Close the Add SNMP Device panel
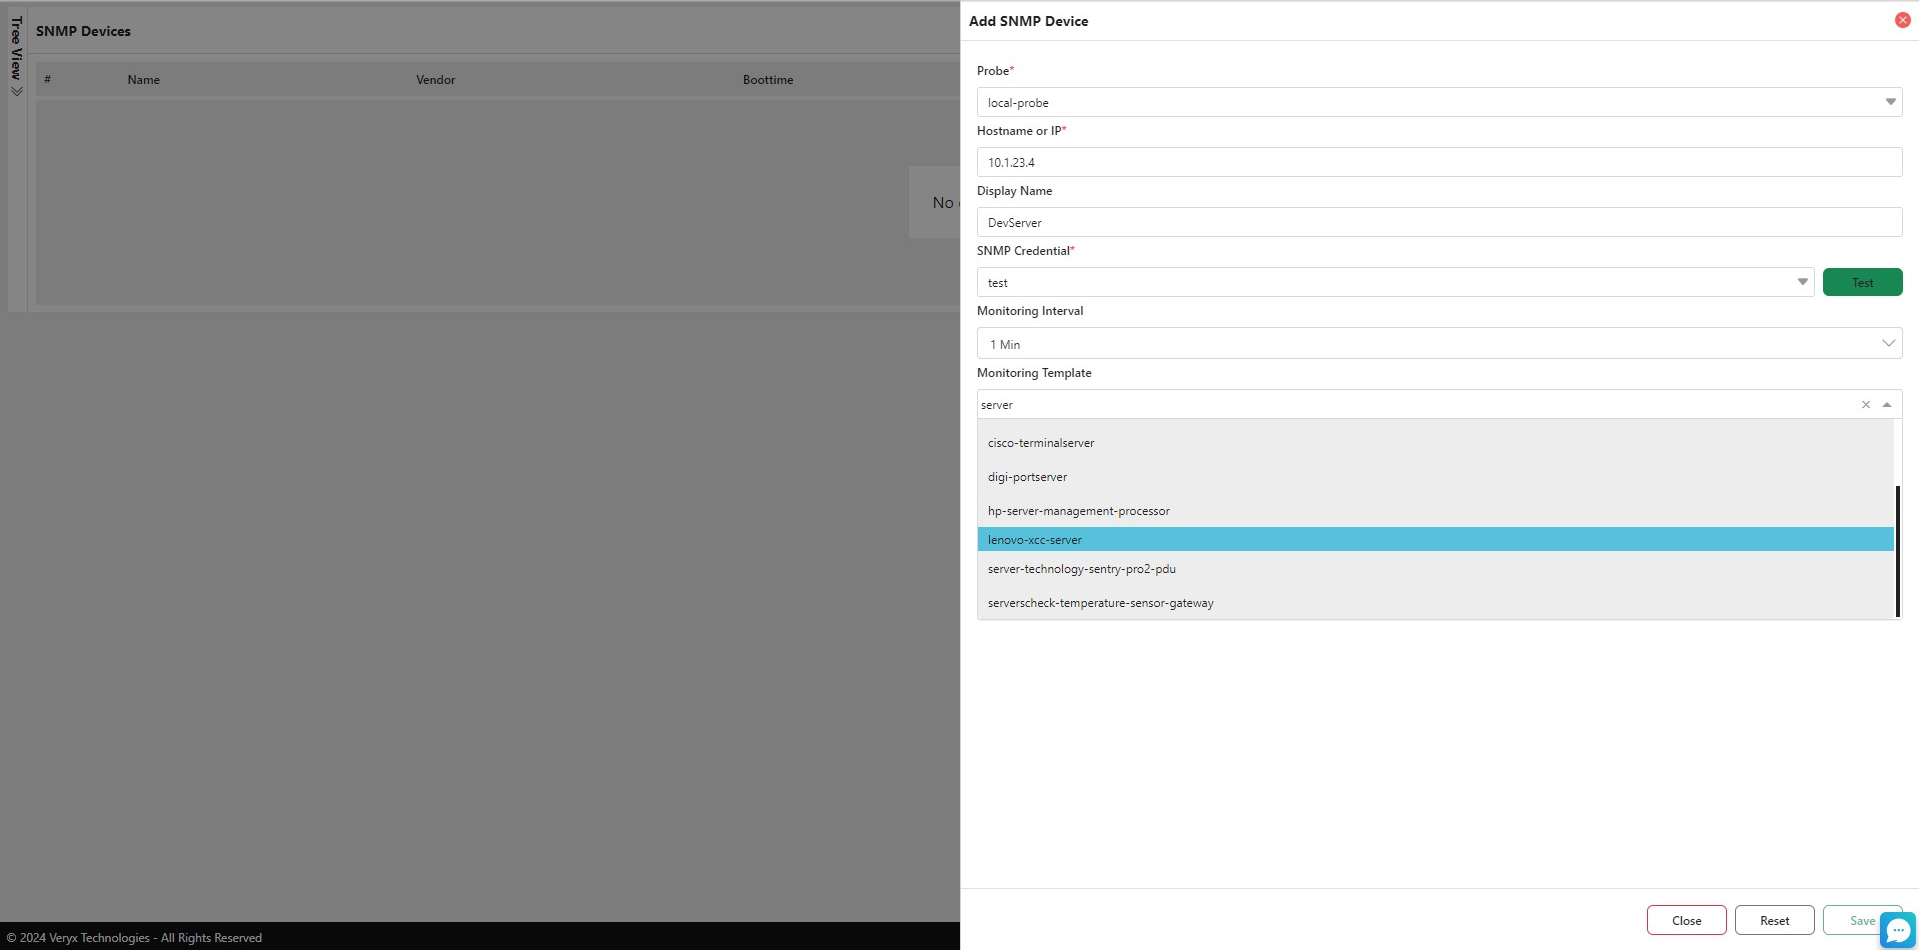Image resolution: width=1919 pixels, height=950 pixels. [x=1902, y=20]
